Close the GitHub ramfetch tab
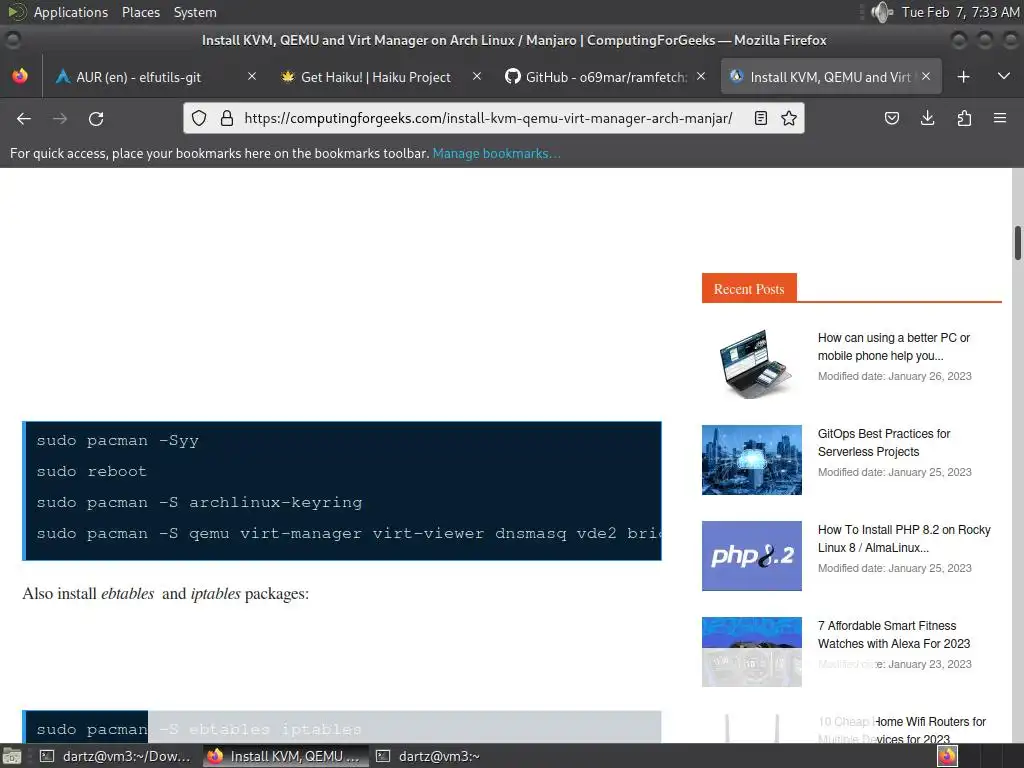The image size is (1024, 768). point(701,76)
